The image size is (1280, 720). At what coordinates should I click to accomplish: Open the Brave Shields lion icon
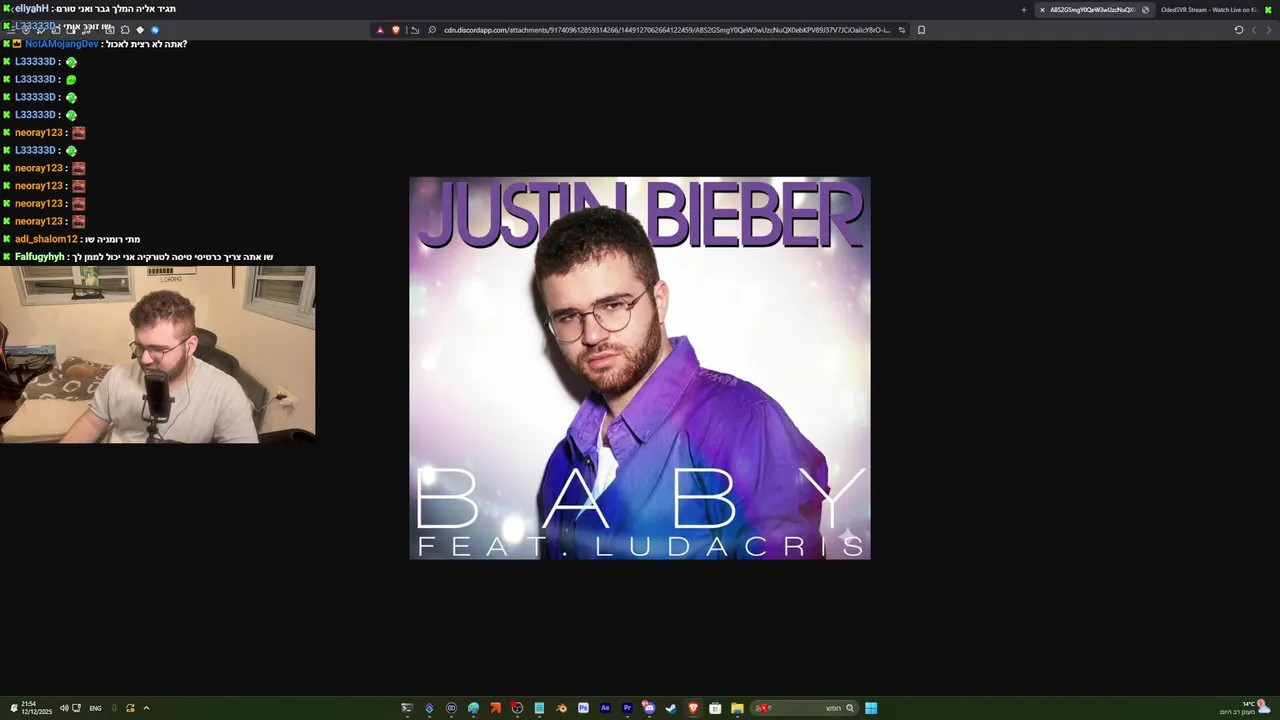pos(396,30)
